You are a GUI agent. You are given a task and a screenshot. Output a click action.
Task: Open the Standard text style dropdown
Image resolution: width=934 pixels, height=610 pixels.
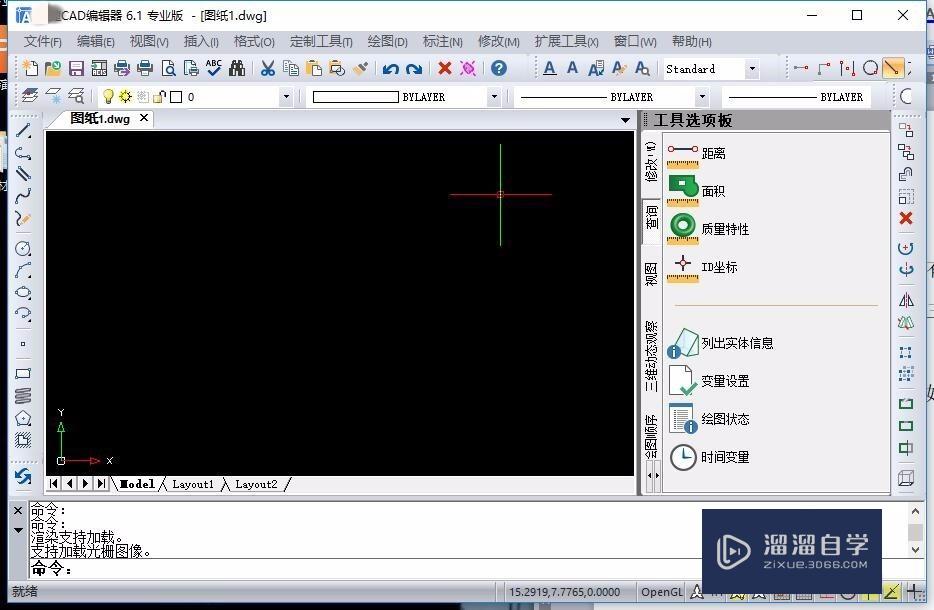pos(752,68)
